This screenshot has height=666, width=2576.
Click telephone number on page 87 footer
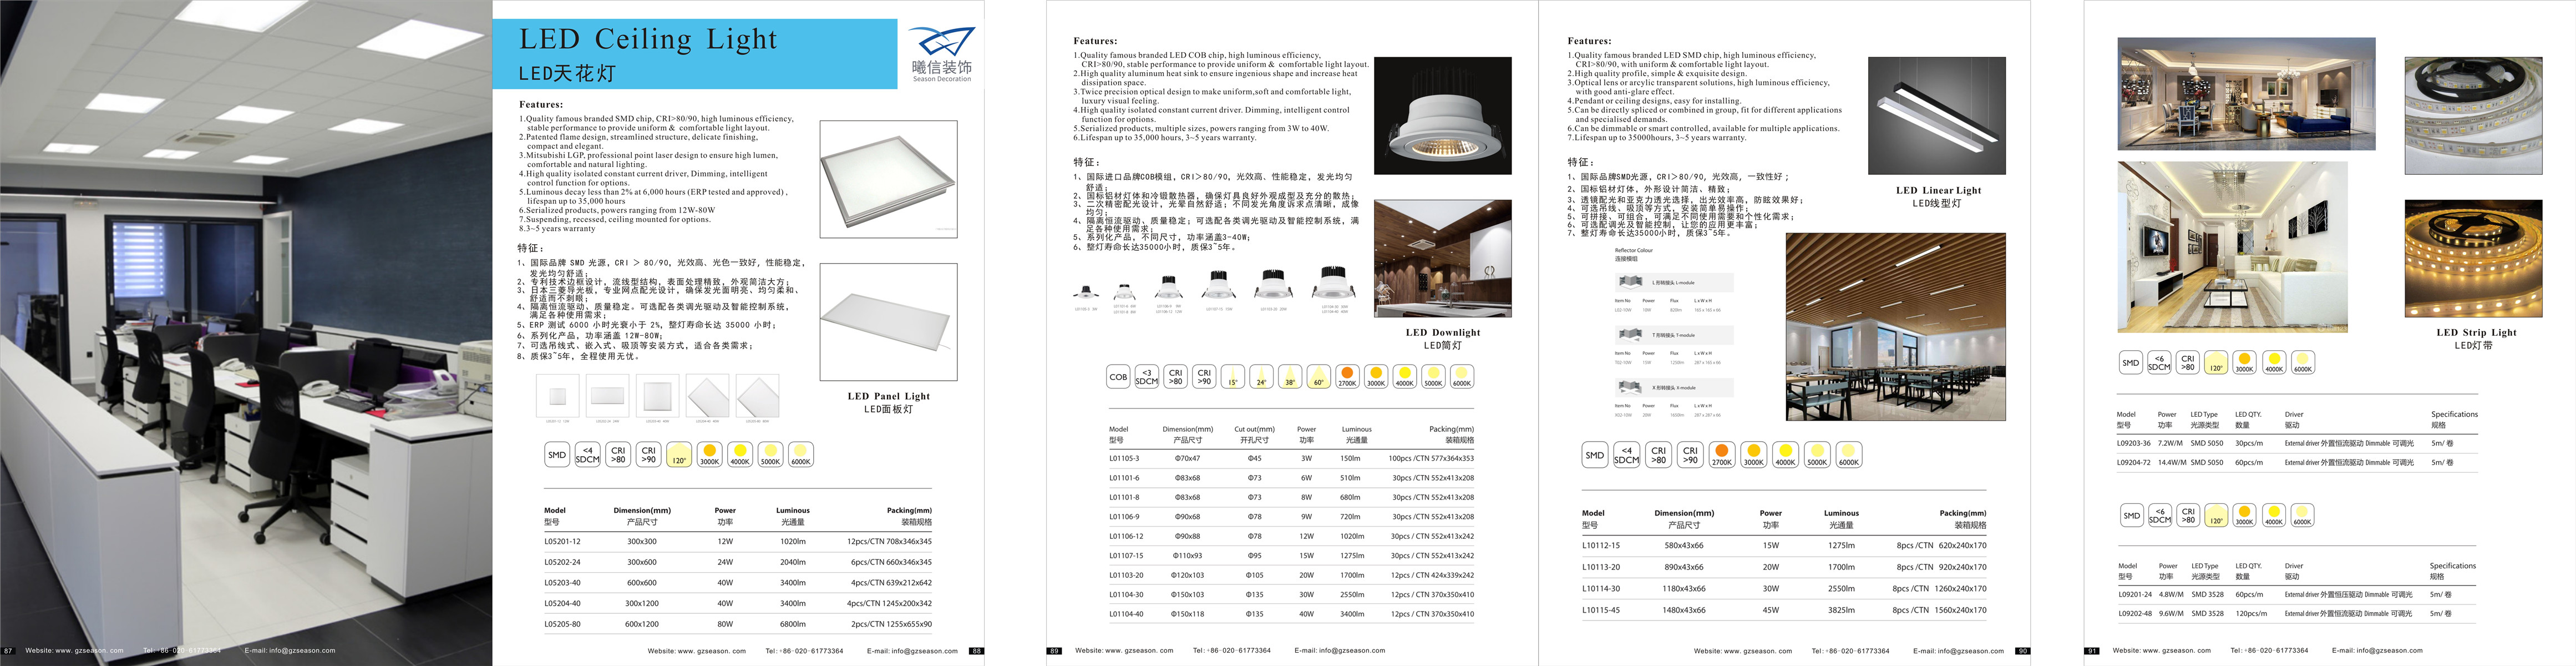point(182,651)
